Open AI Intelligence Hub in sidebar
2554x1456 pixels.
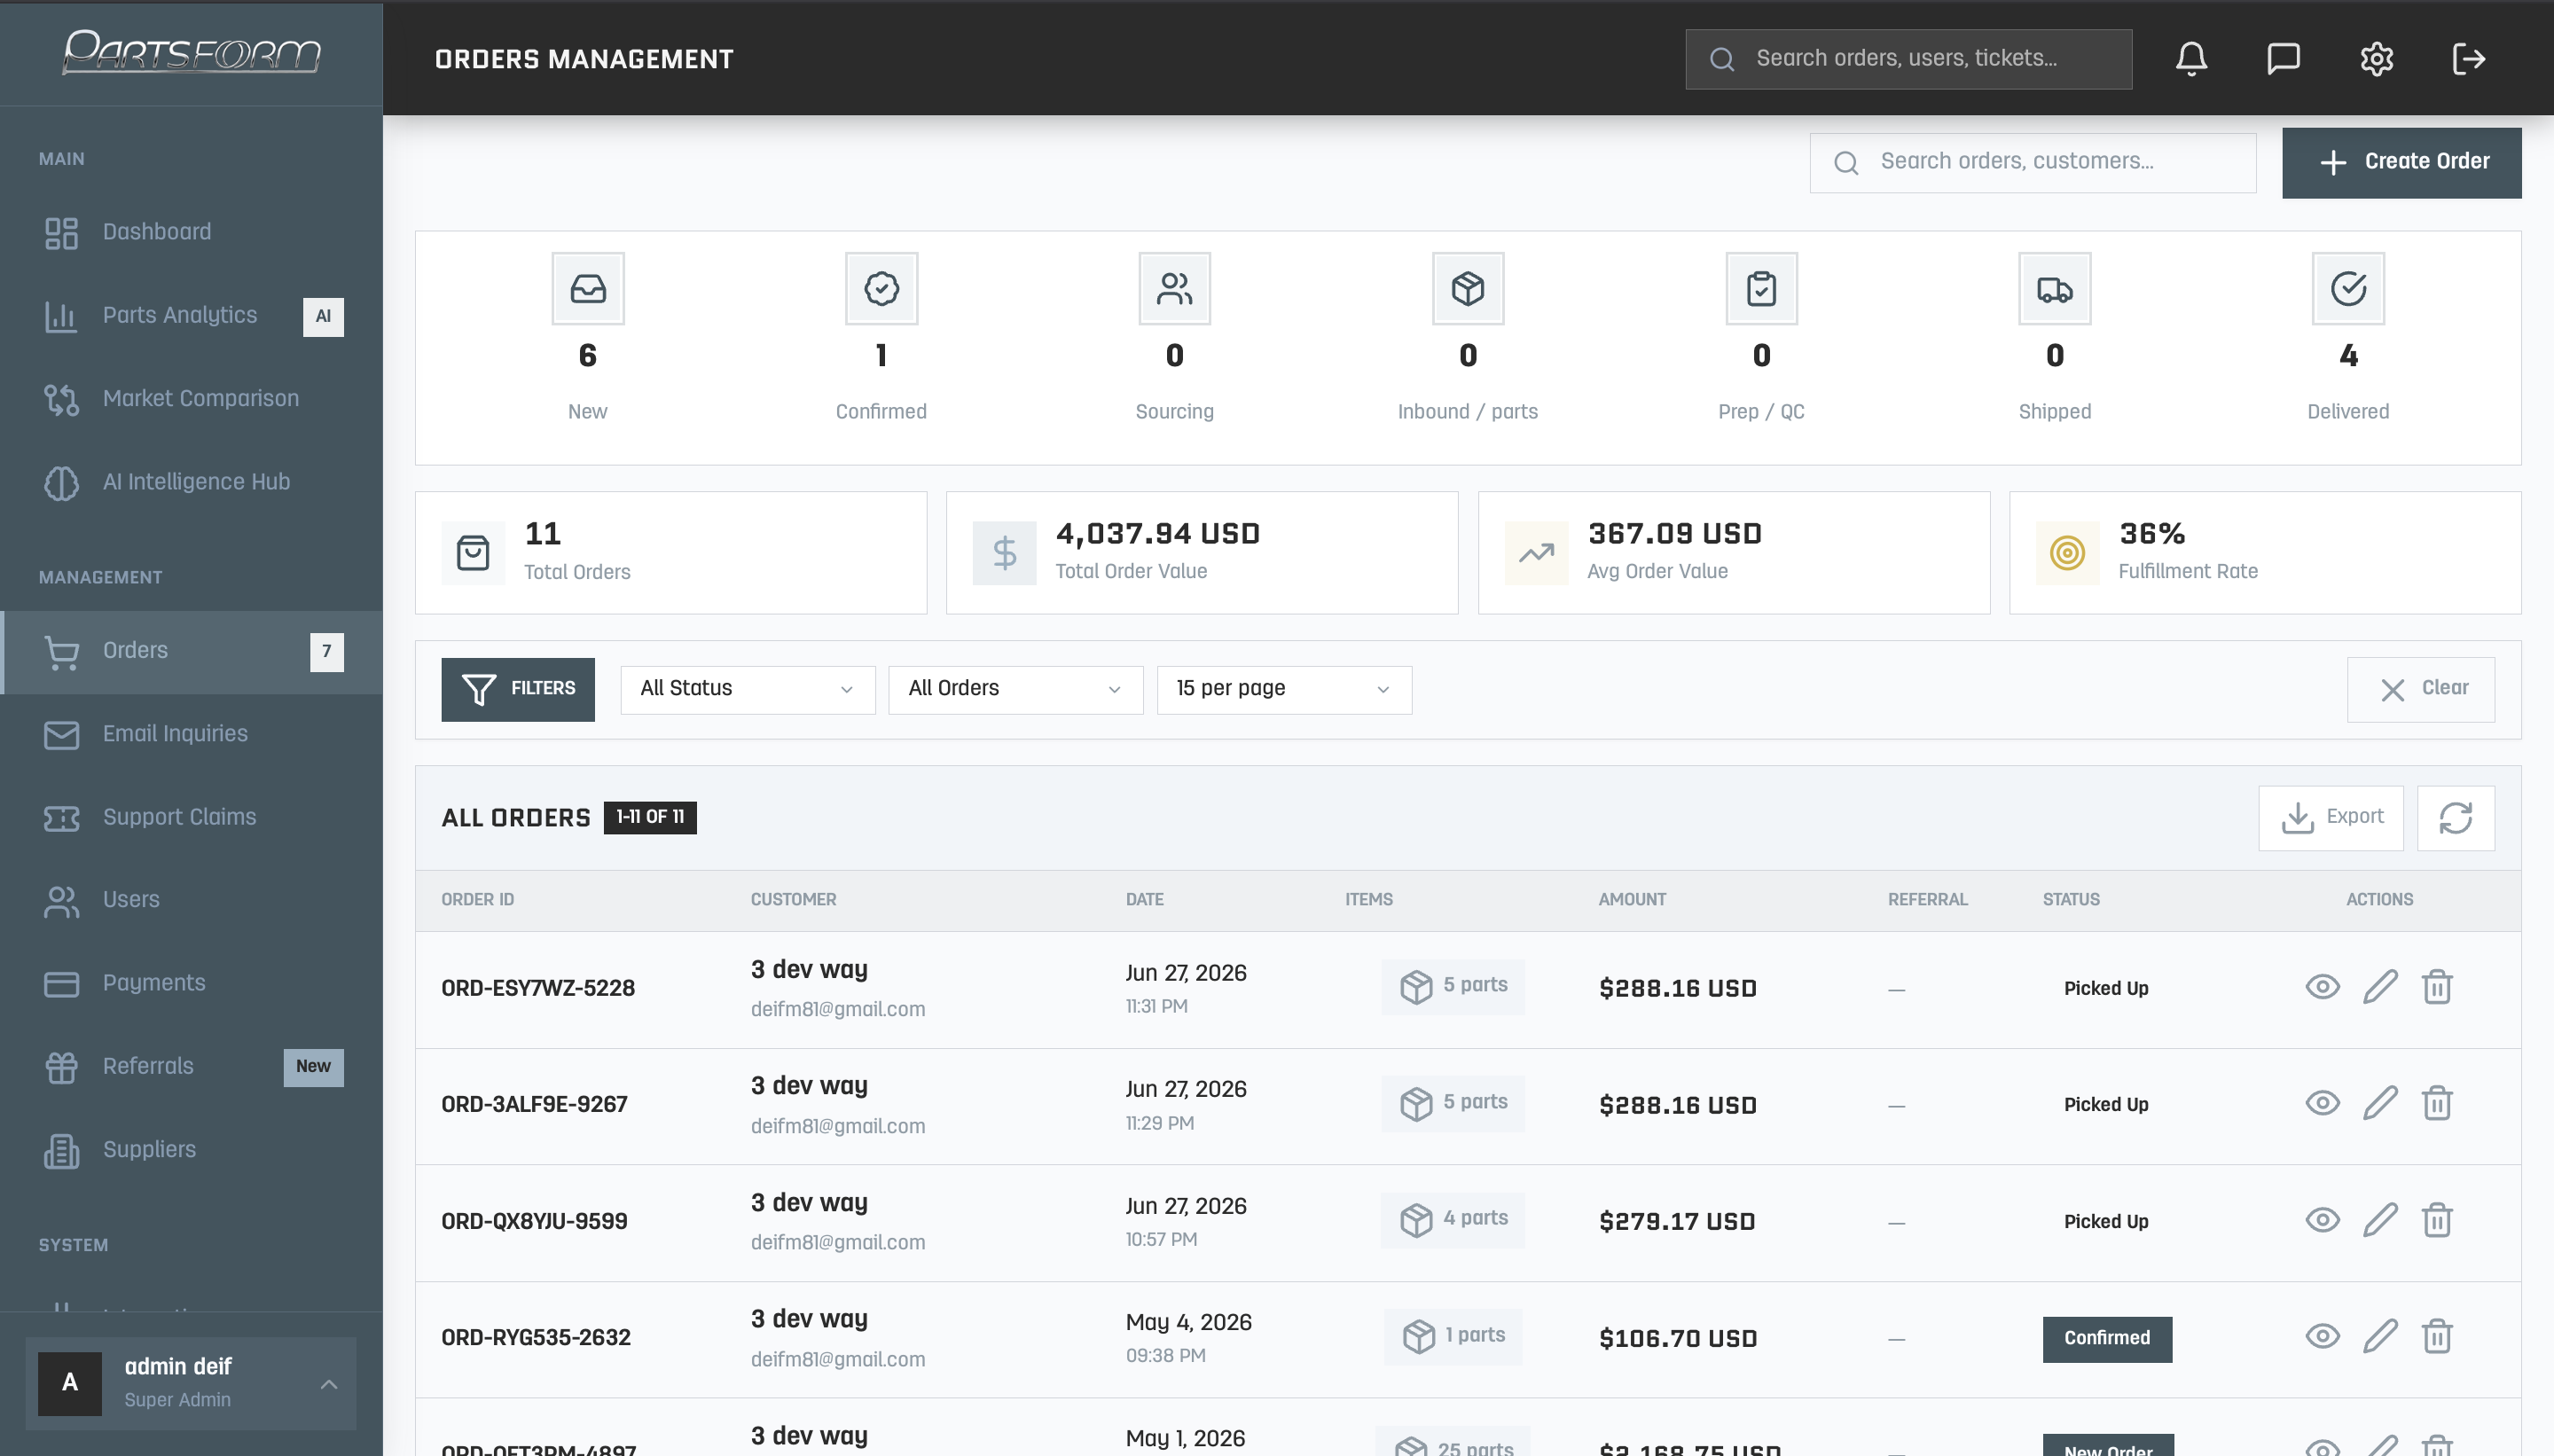192,483
